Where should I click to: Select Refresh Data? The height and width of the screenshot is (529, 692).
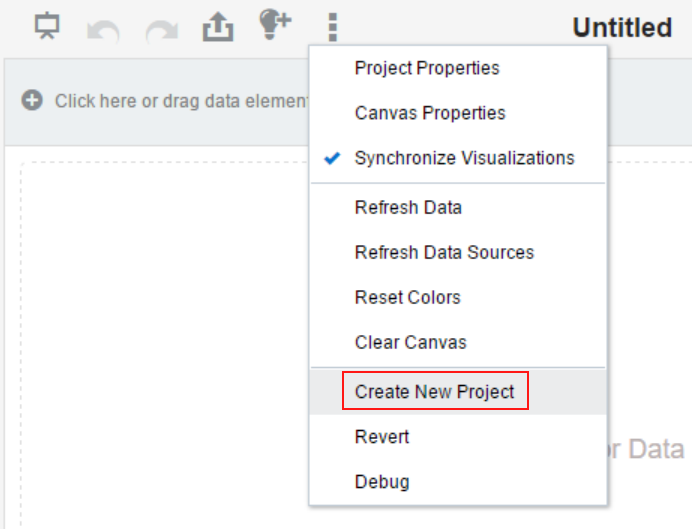point(458,207)
